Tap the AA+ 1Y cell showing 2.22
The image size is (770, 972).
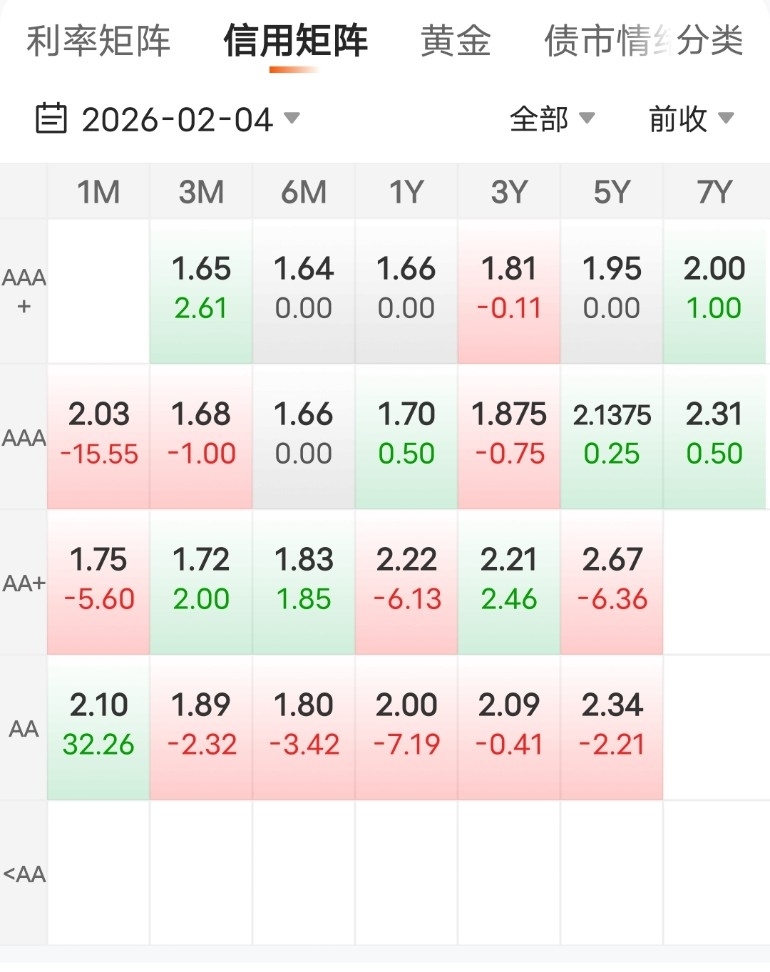pos(406,581)
